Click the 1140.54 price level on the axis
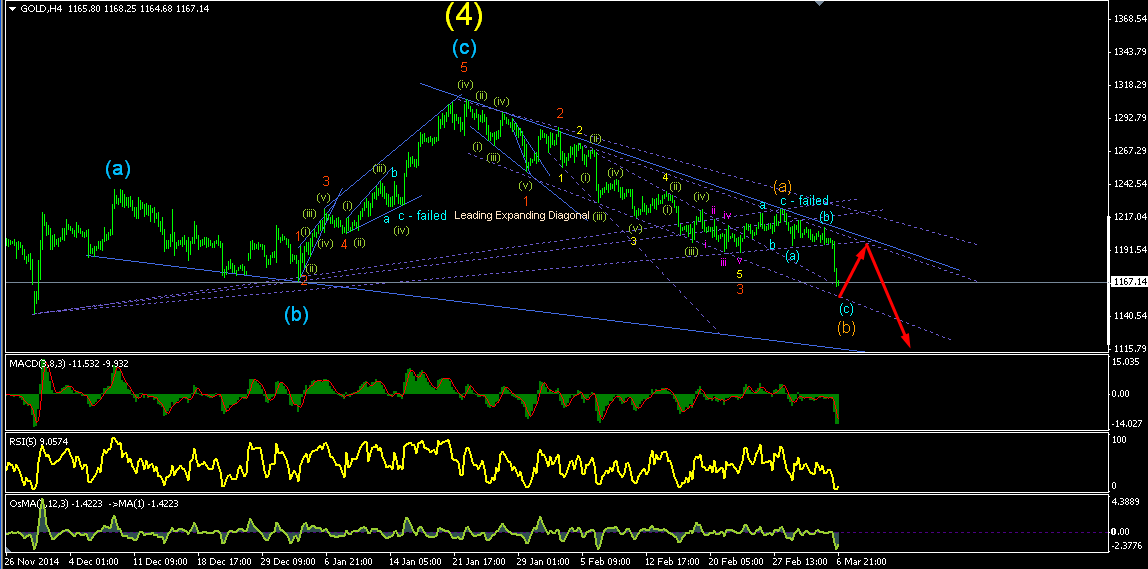 [1128, 316]
